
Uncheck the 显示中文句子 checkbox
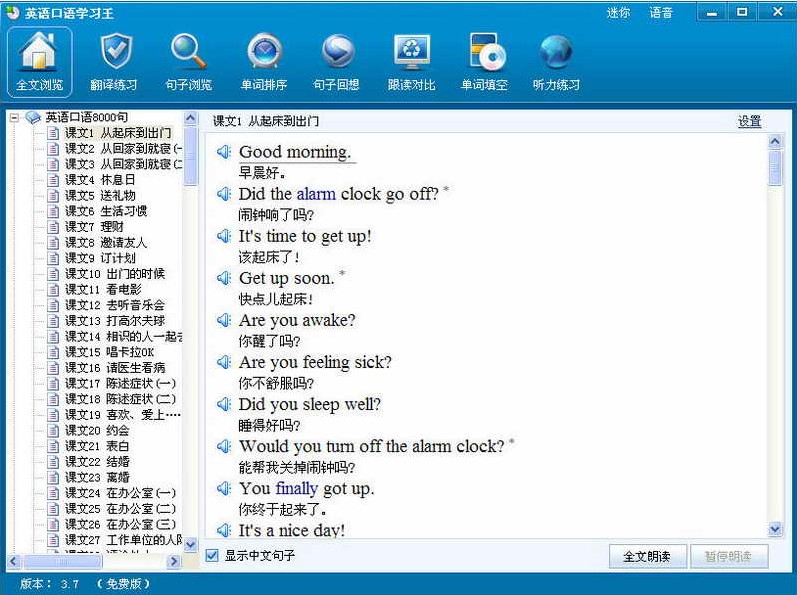(212, 555)
